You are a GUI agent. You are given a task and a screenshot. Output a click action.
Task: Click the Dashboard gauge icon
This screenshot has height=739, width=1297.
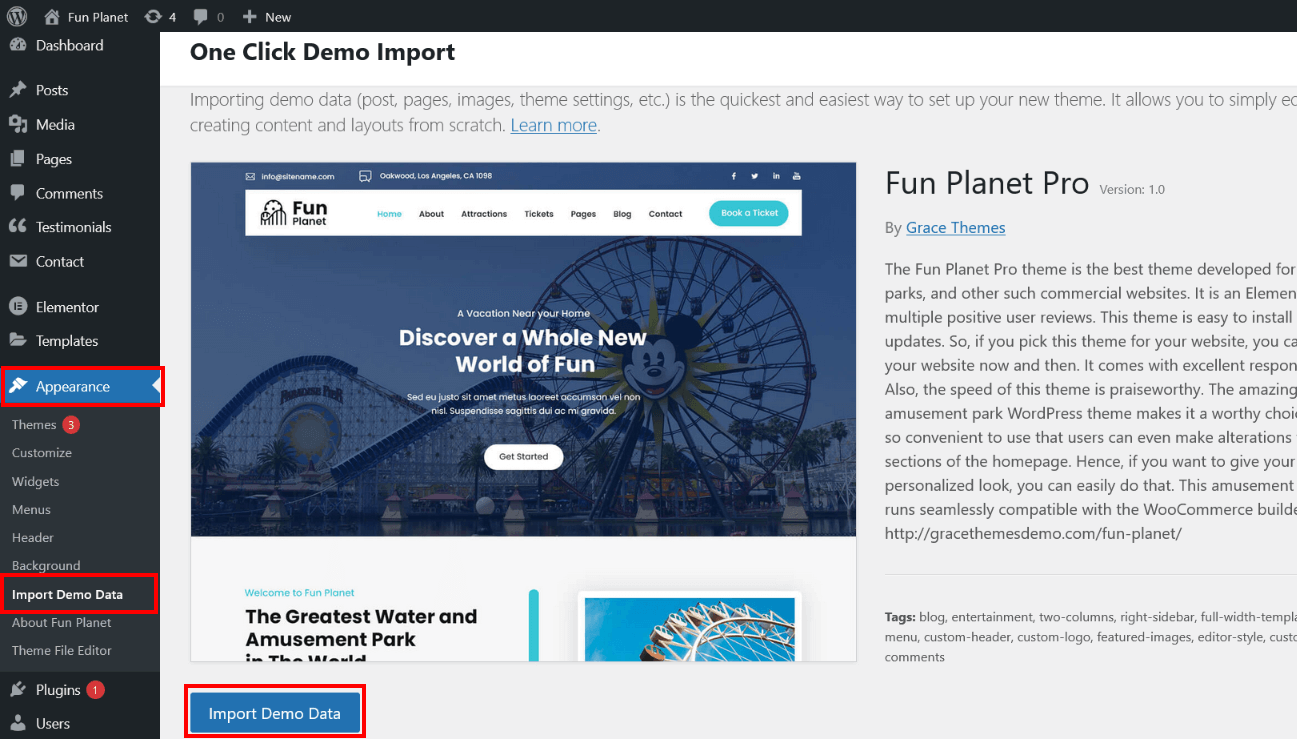[18, 45]
